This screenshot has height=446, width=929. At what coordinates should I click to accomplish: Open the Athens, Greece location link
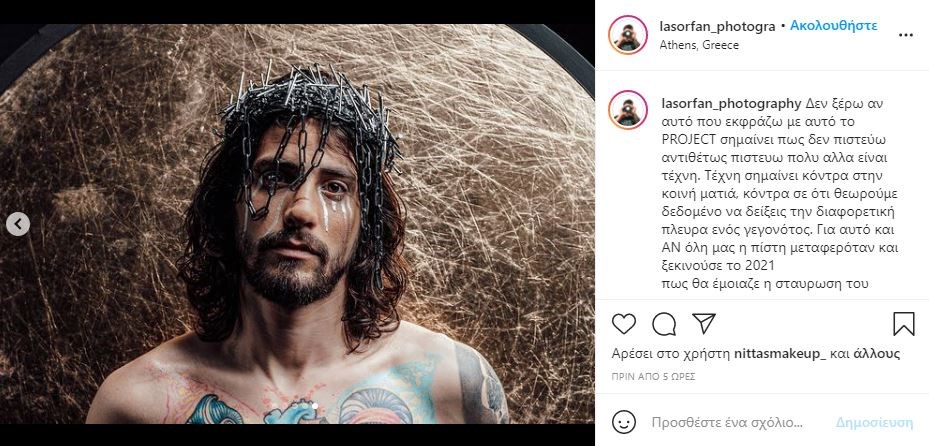699,45
